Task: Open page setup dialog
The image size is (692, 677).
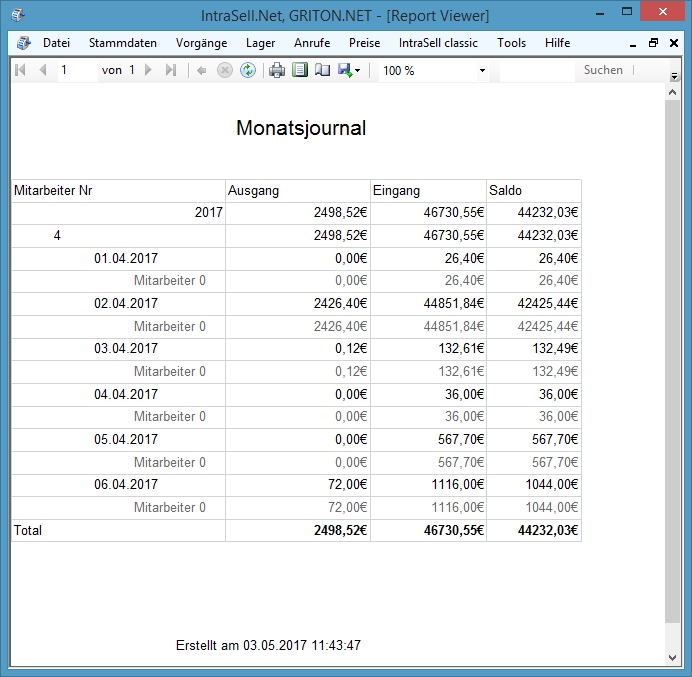Action: [x=323, y=70]
